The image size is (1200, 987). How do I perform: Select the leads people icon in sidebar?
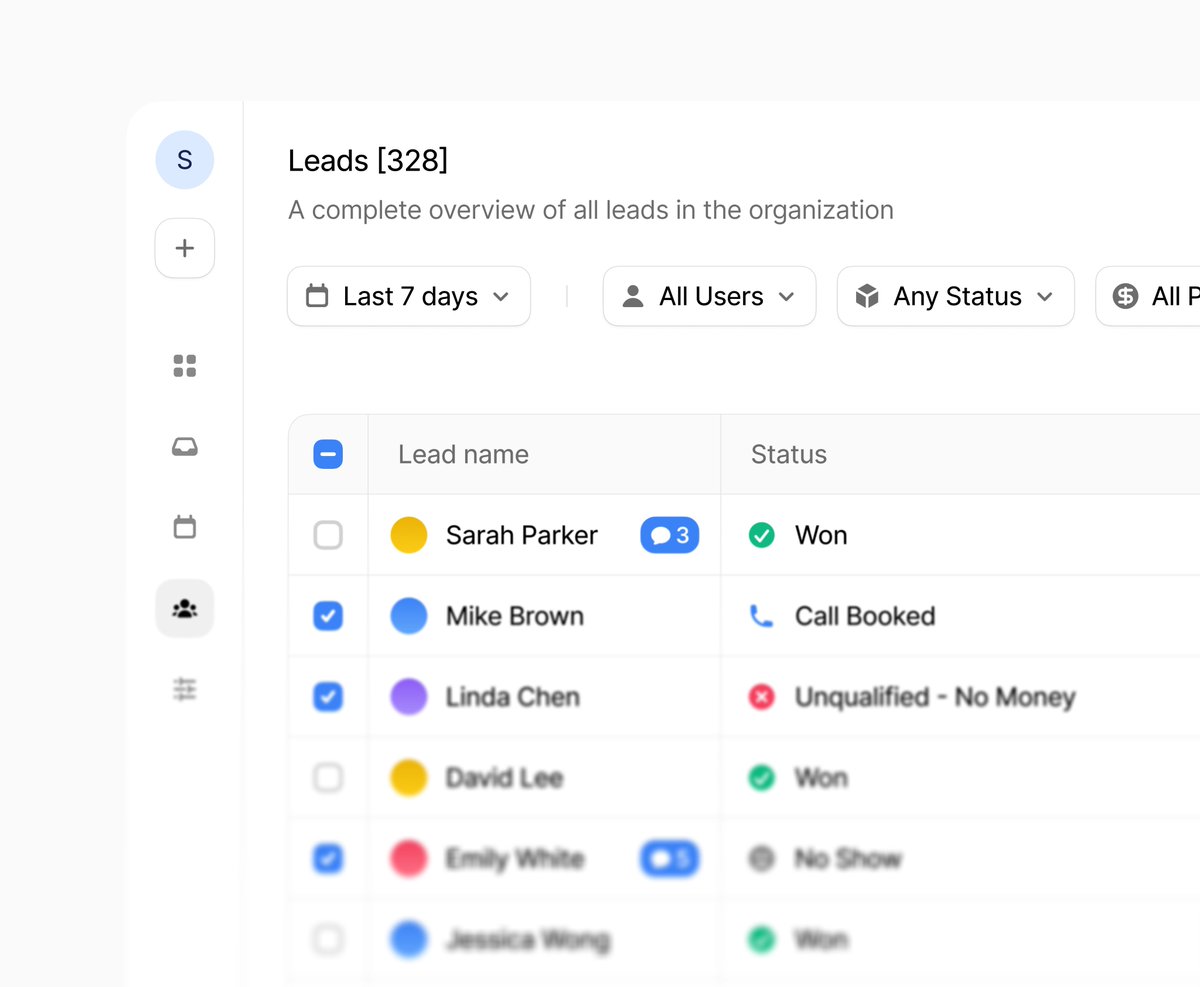click(185, 608)
